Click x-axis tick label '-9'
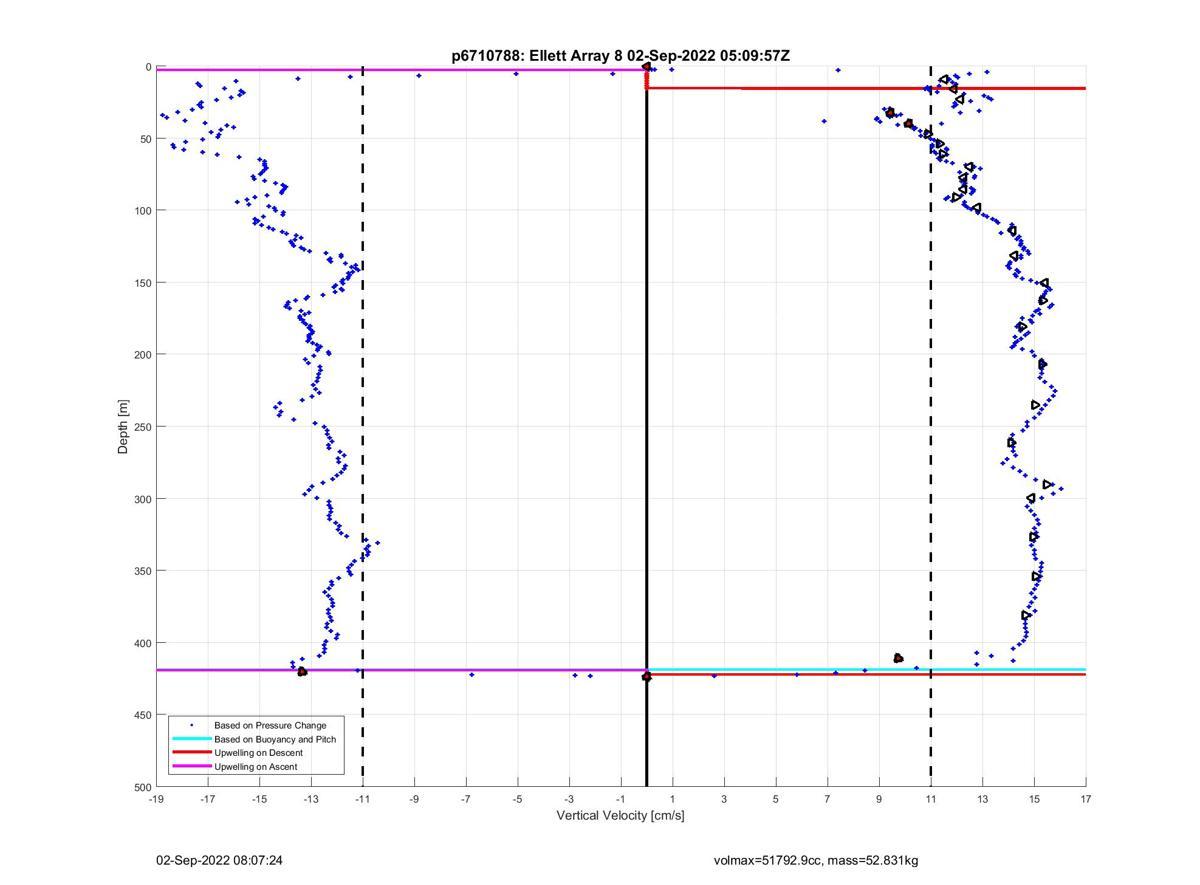The width and height of the screenshot is (1200, 885). click(x=414, y=799)
